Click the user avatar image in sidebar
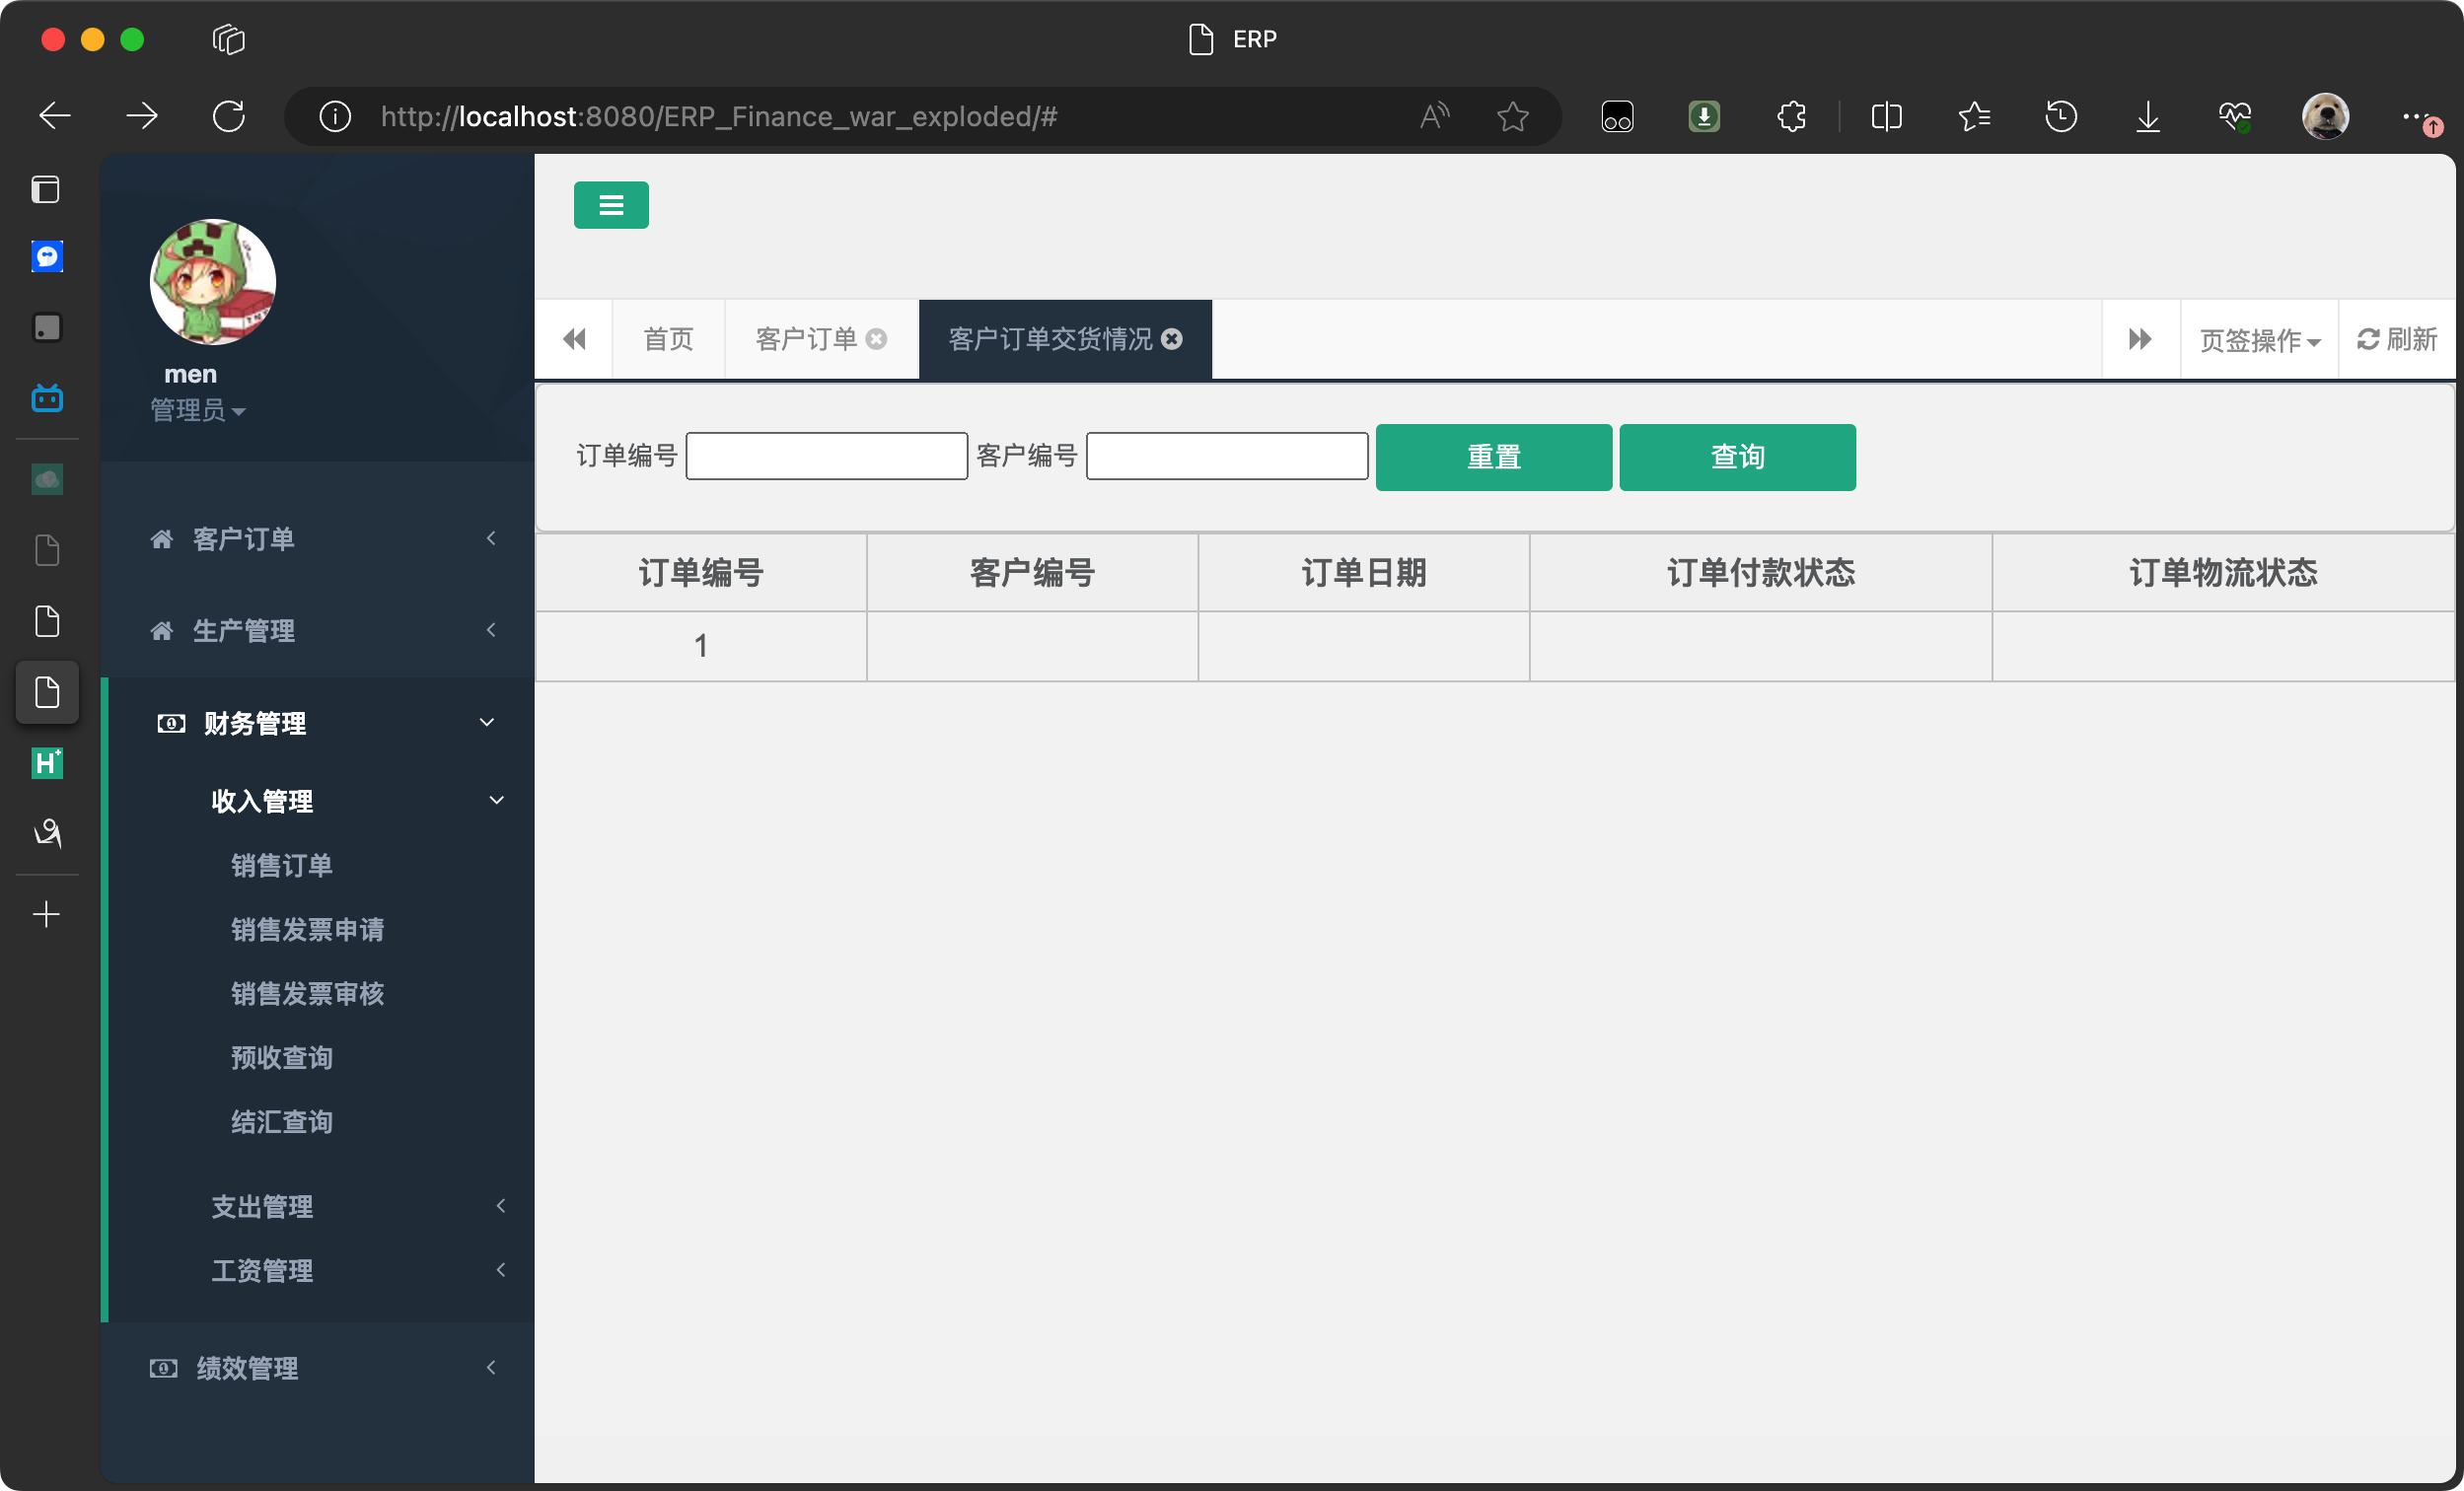Image resolution: width=2464 pixels, height=1491 pixels. 213,282
